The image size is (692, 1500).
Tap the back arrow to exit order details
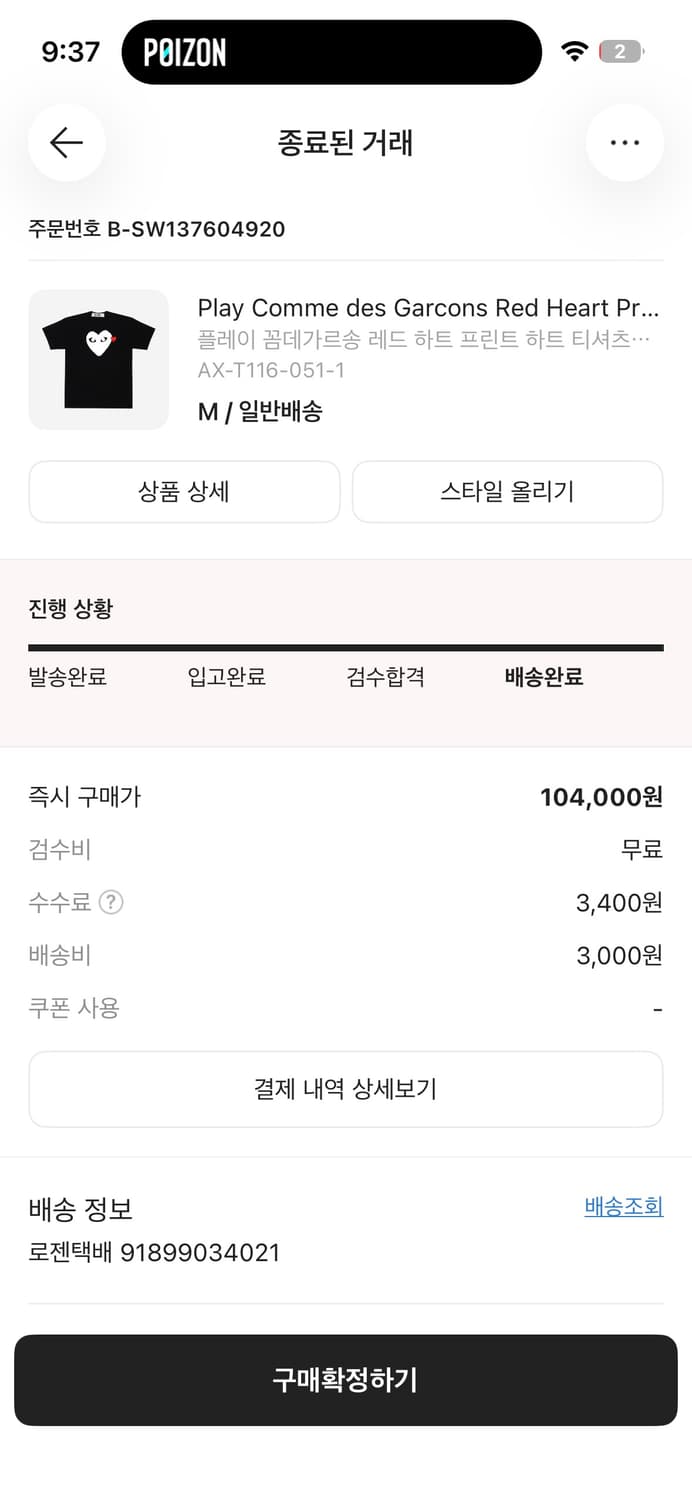click(66, 143)
